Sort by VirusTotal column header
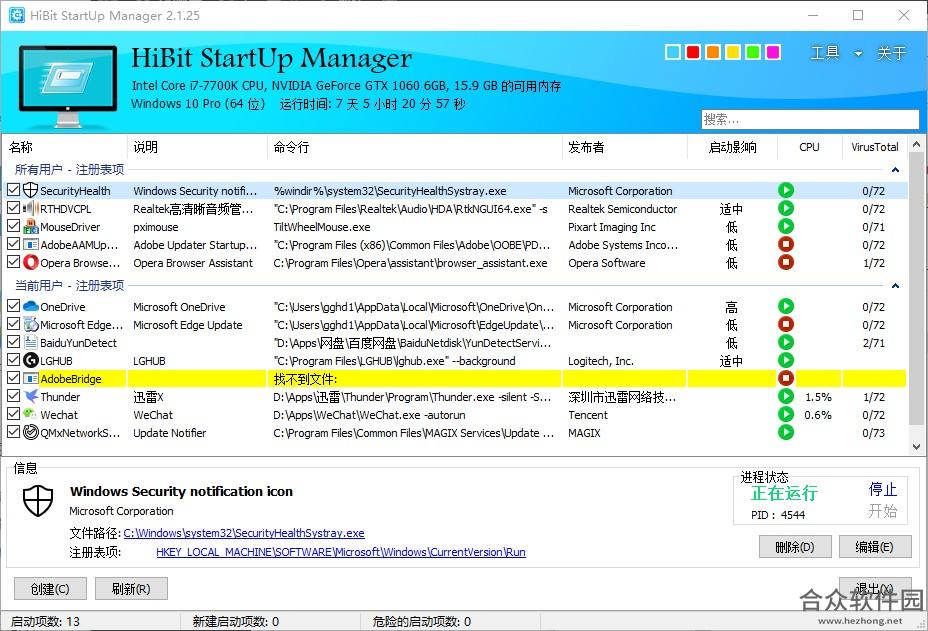Viewport: 928px width, 631px height. coord(874,147)
